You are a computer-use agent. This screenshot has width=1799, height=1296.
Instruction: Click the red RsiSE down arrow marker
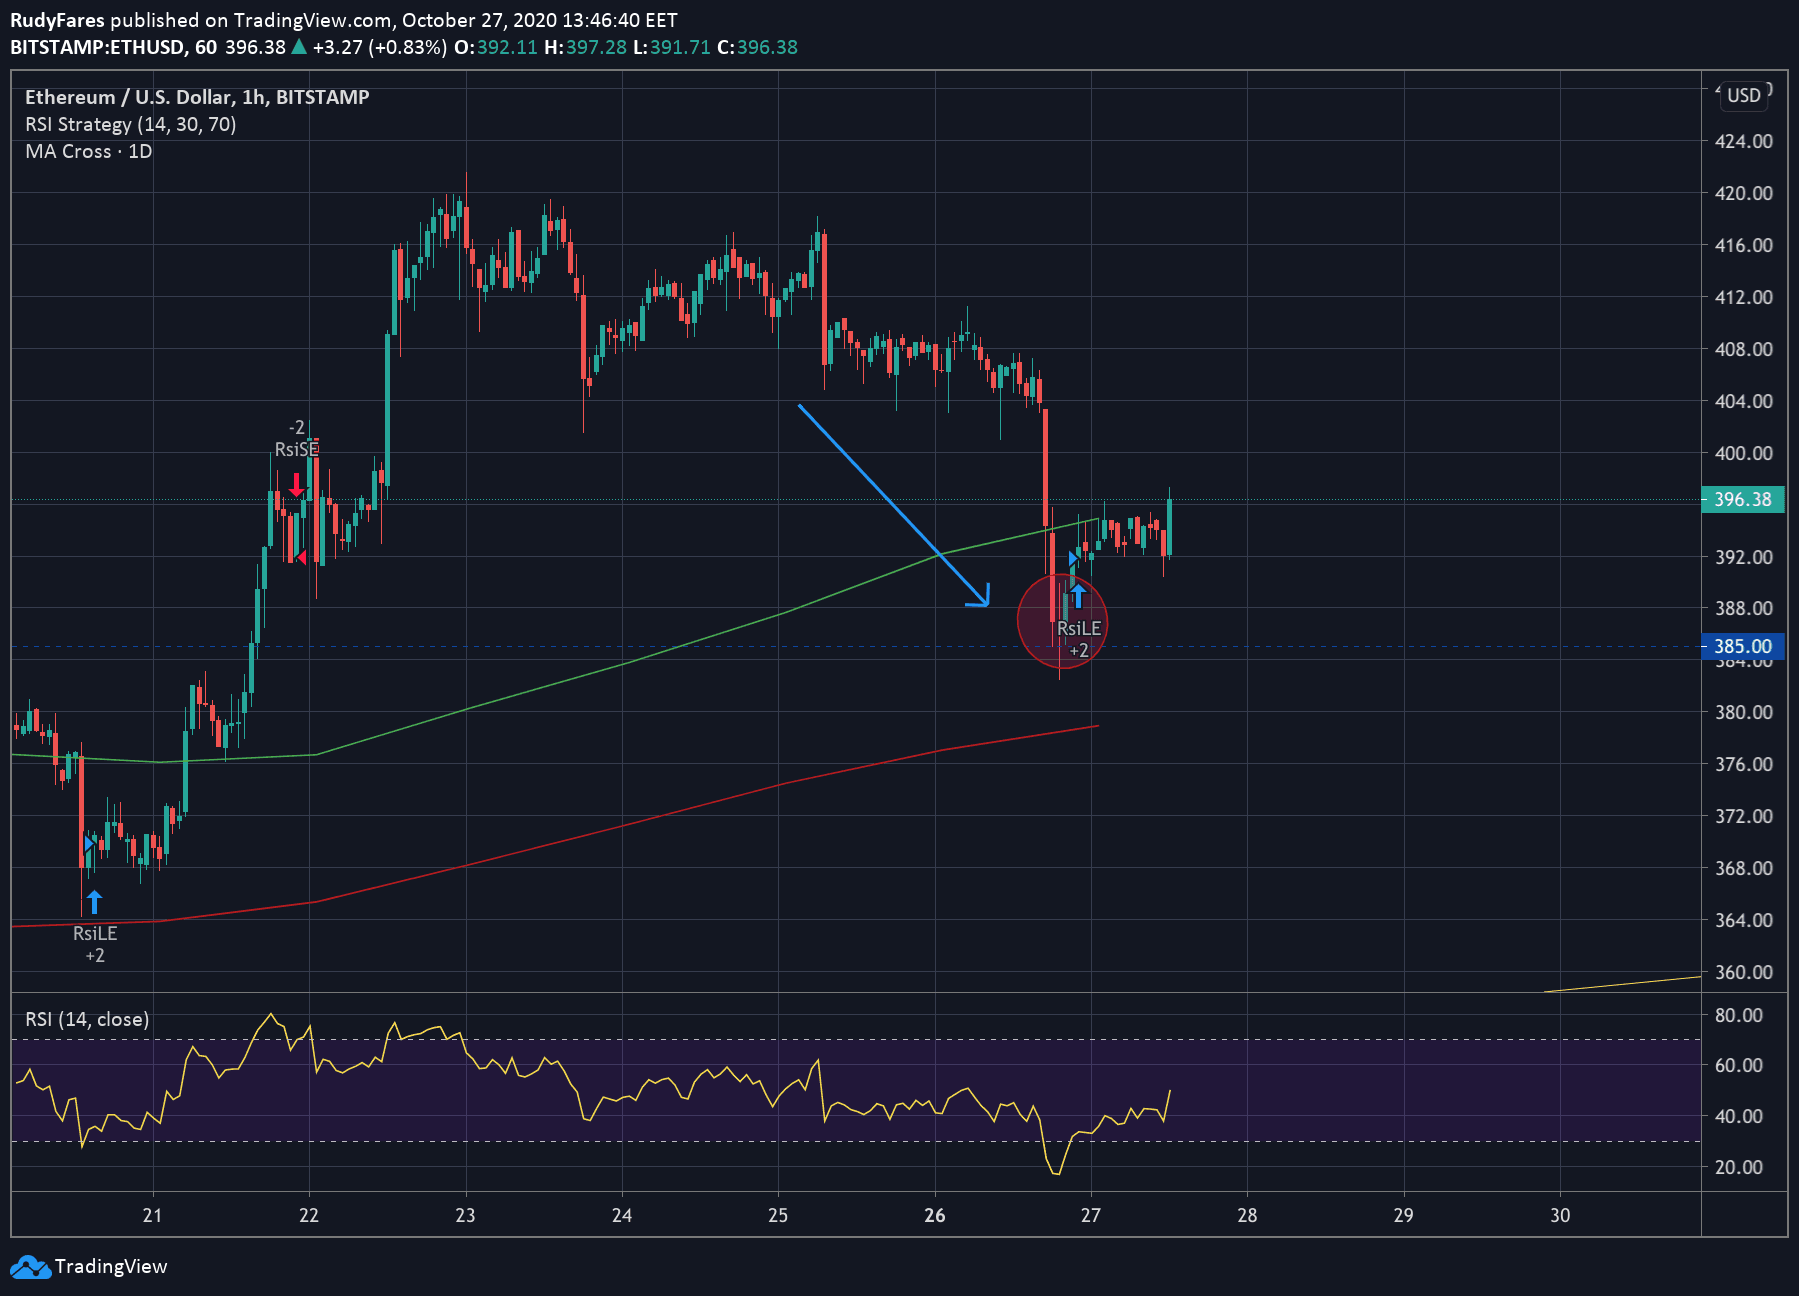pyautogui.click(x=296, y=485)
